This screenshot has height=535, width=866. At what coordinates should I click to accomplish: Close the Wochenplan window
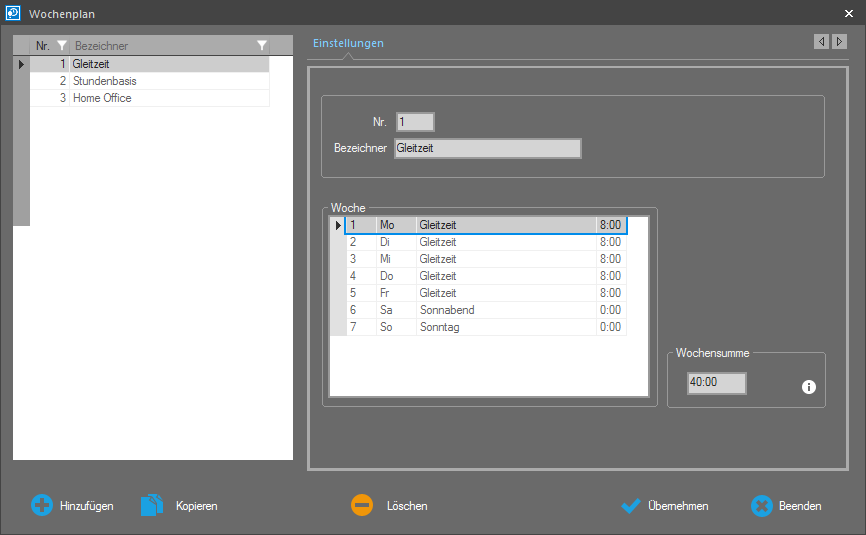pyautogui.click(x=849, y=13)
